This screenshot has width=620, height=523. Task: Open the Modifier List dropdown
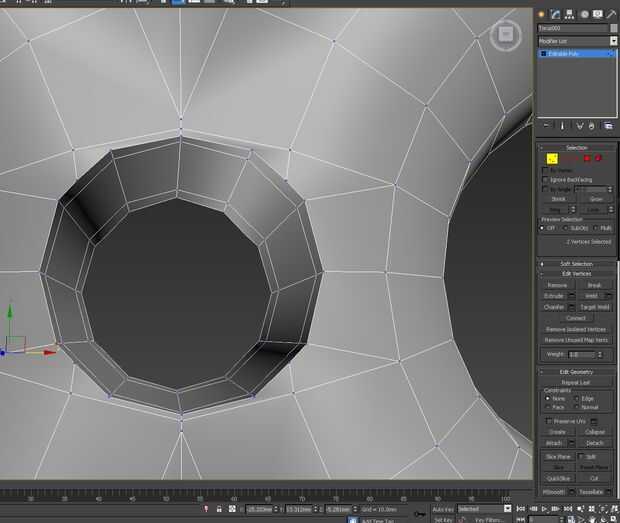click(576, 41)
